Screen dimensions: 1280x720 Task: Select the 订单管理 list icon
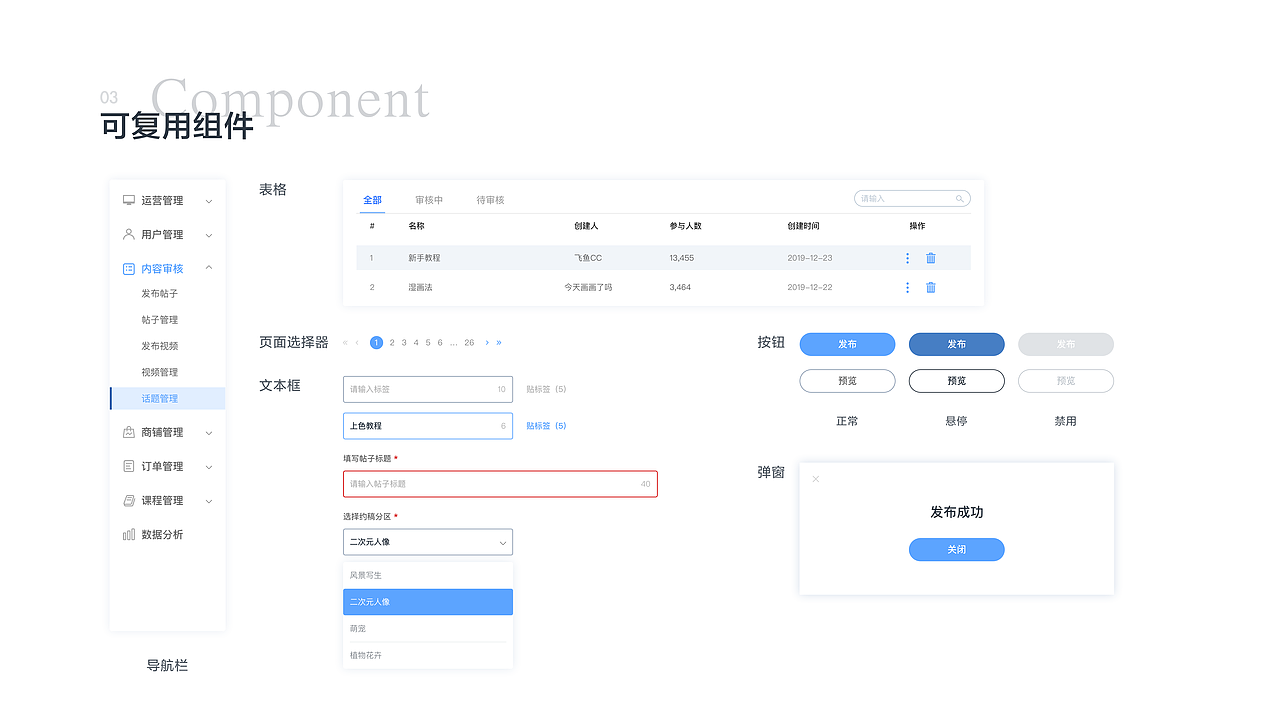coord(127,466)
